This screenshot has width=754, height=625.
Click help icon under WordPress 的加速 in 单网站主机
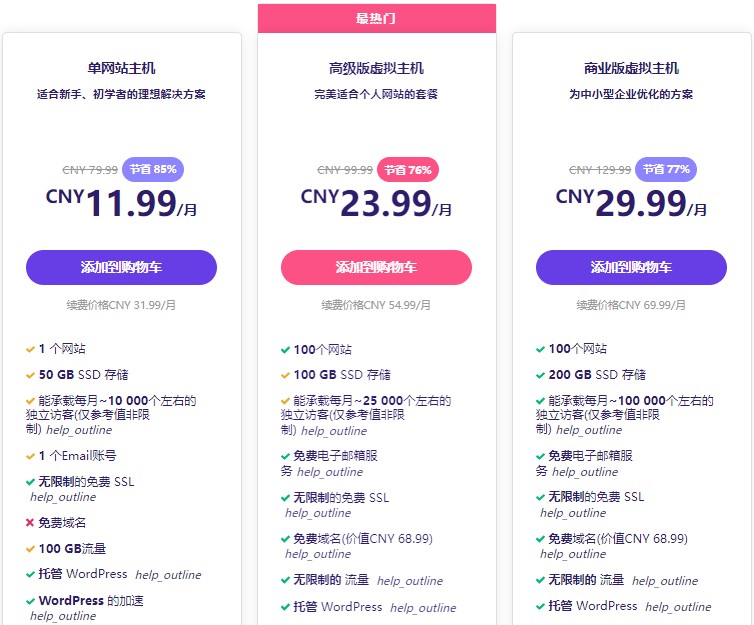tap(63, 616)
